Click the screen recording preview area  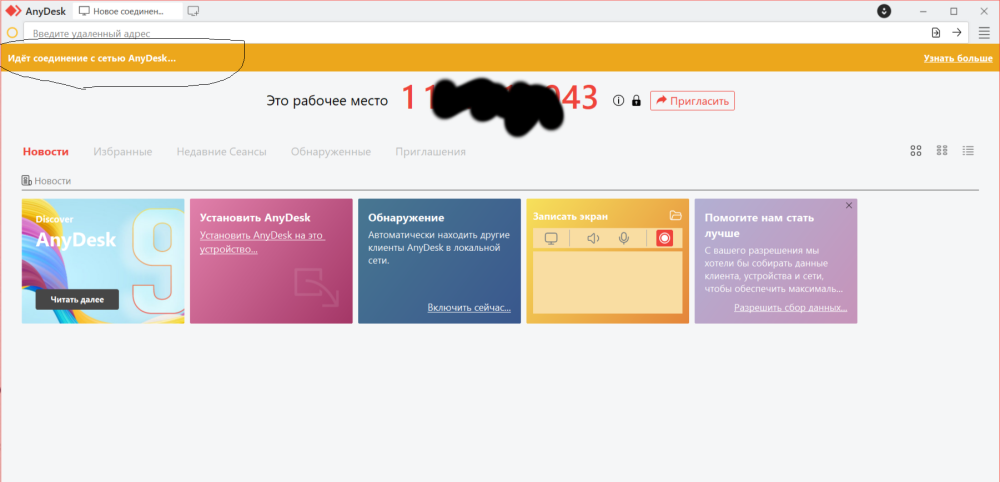(608, 282)
